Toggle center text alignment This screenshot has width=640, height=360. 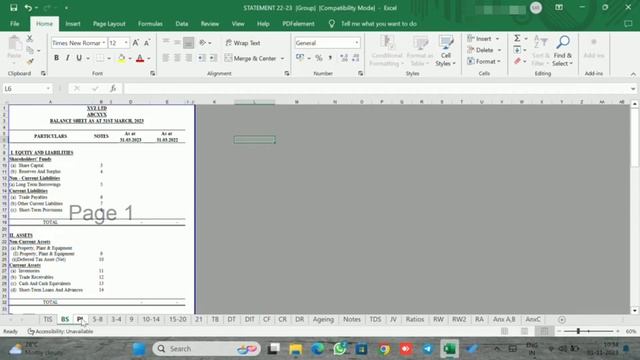point(177,58)
